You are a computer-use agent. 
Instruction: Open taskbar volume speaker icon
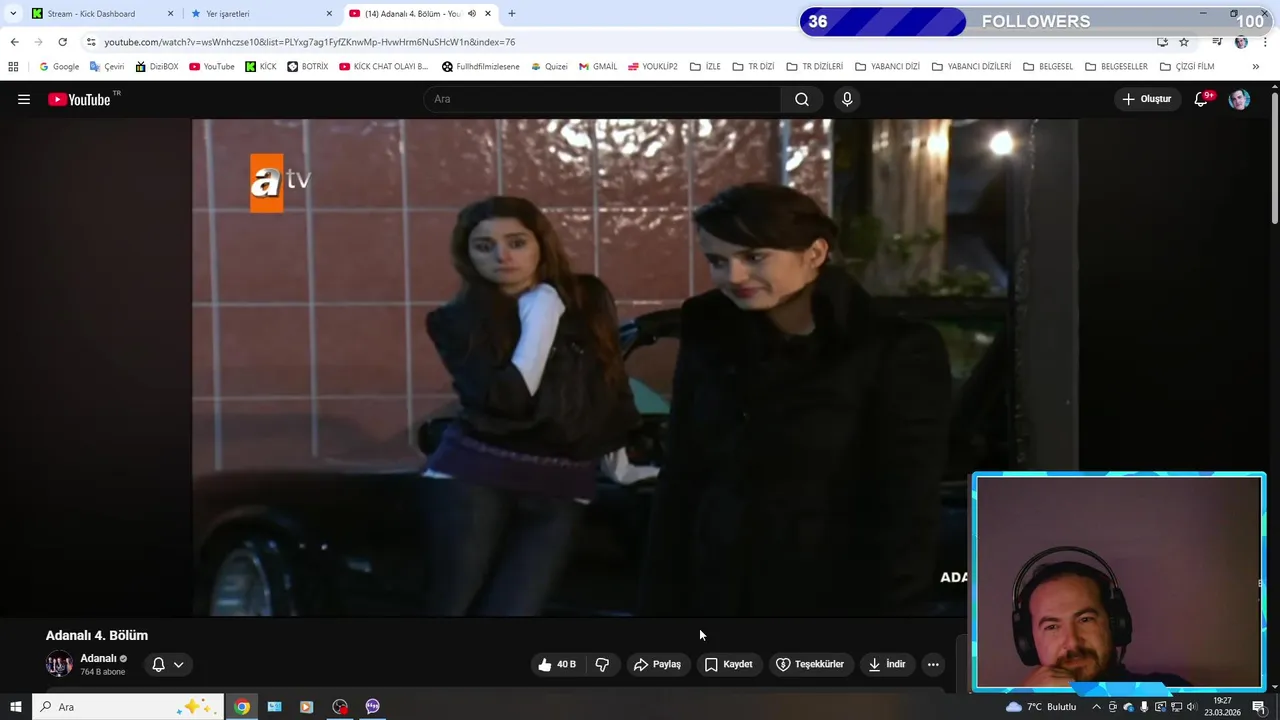[1192, 707]
